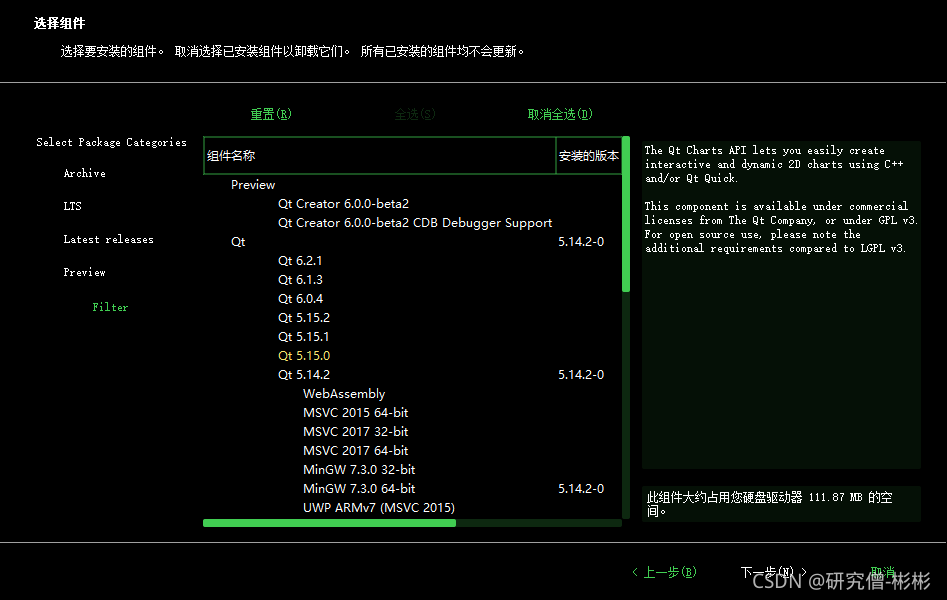Click the 取消 cancel button

[882, 572]
